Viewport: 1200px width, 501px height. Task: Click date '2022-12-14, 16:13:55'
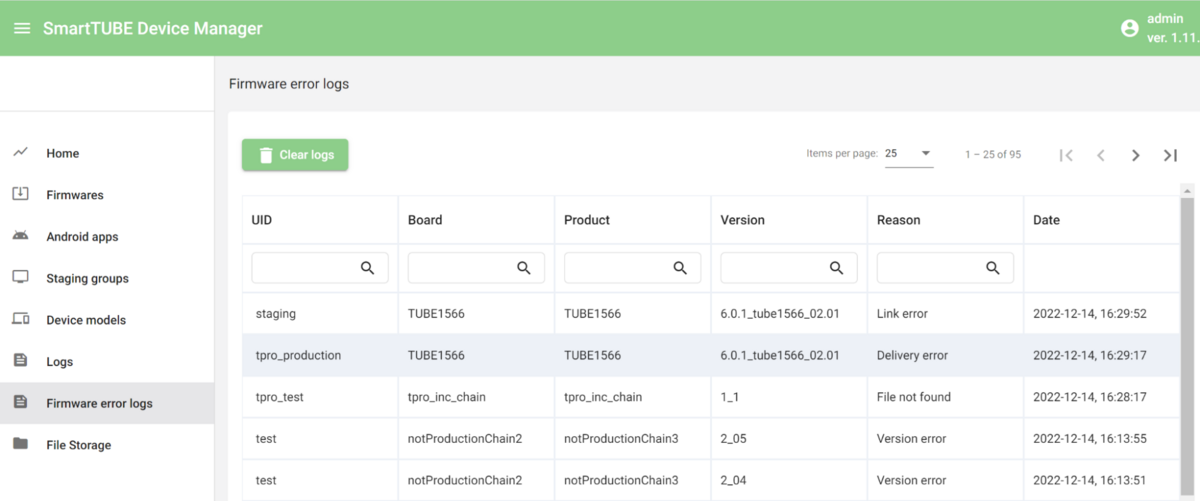(x=1089, y=438)
